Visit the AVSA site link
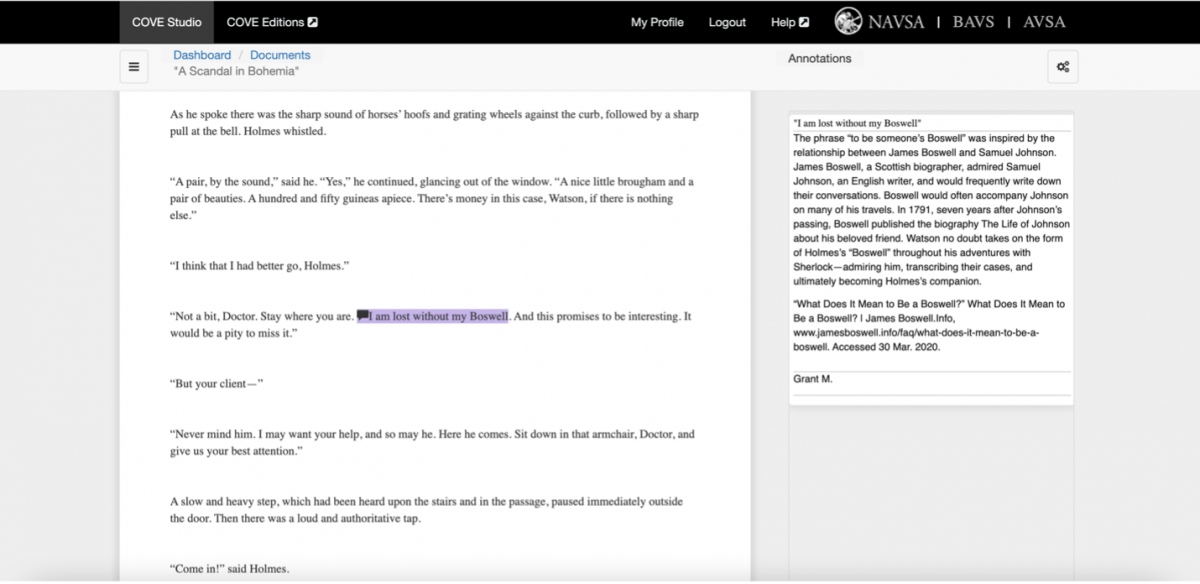Viewport: 1200px width, 584px height. (1043, 22)
